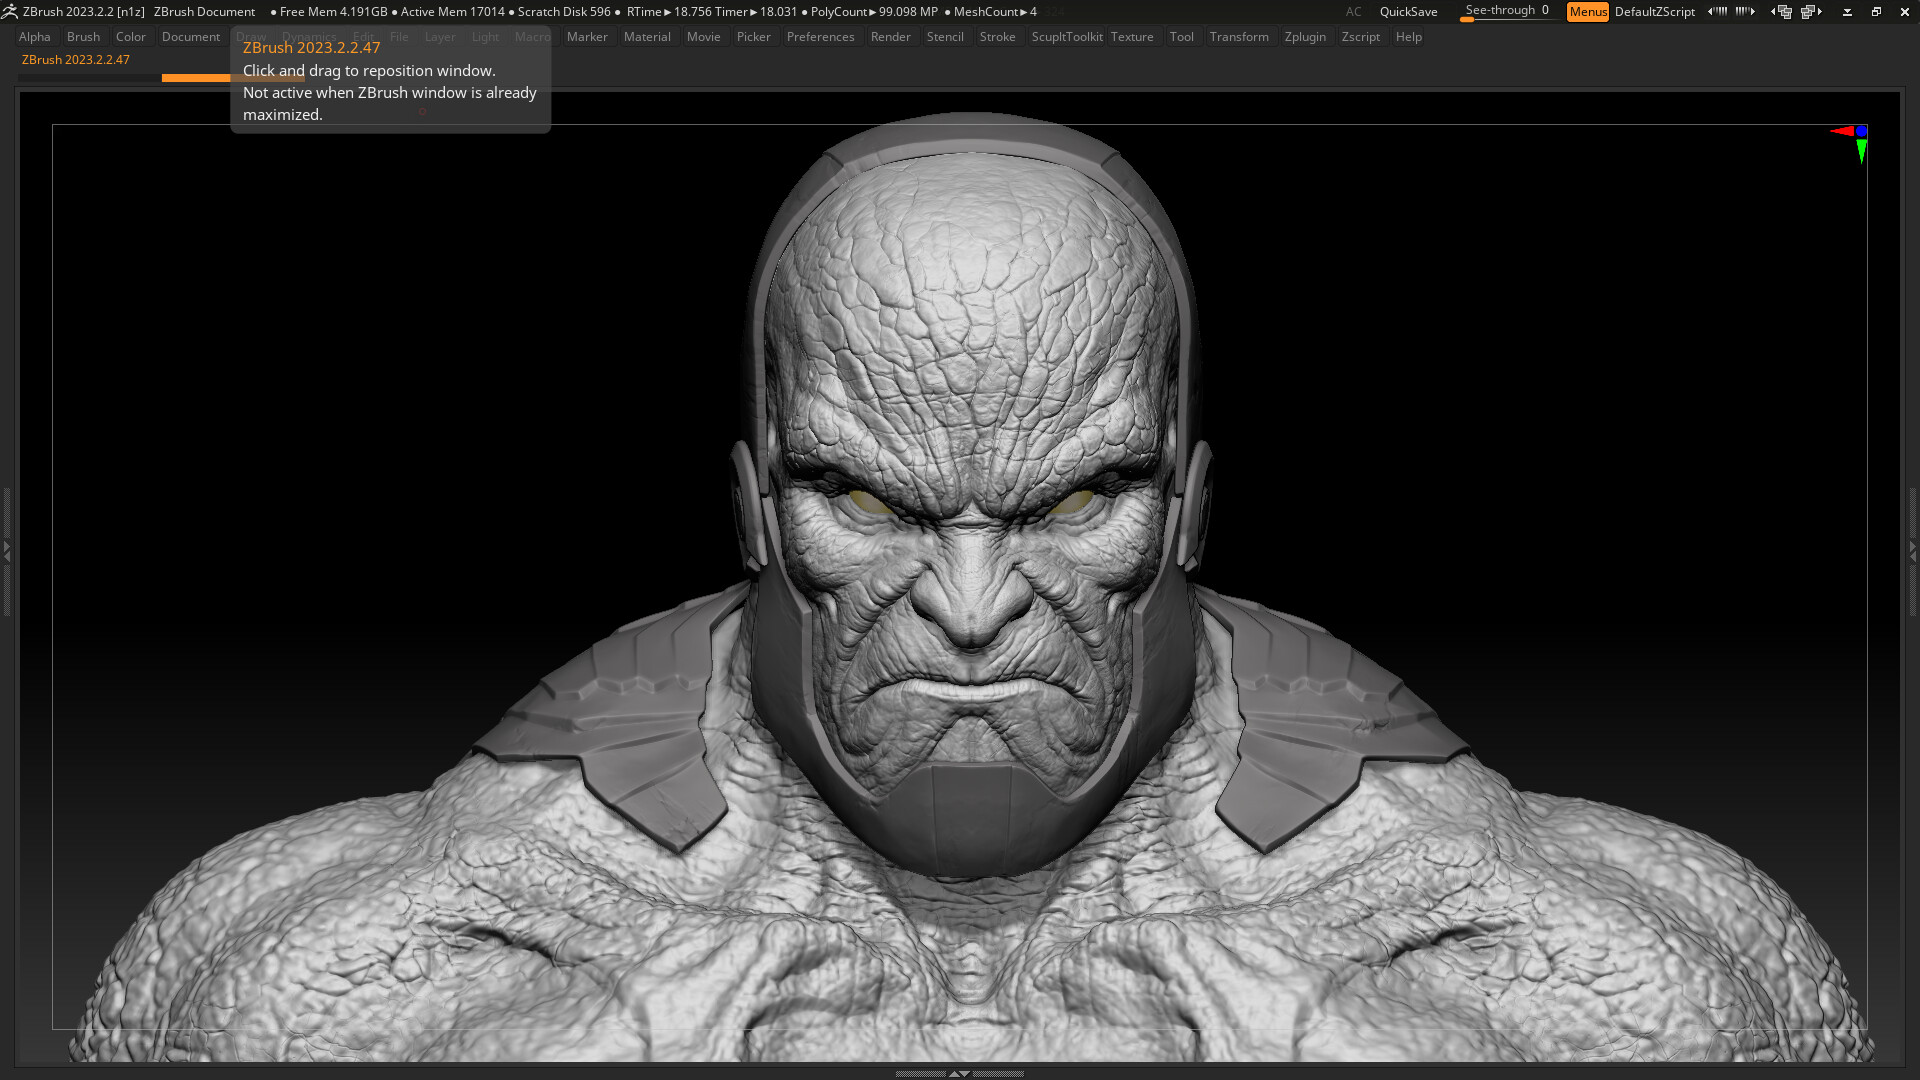
Task: Click the left-pointing blinds icon in title bar
Action: coord(1717,11)
